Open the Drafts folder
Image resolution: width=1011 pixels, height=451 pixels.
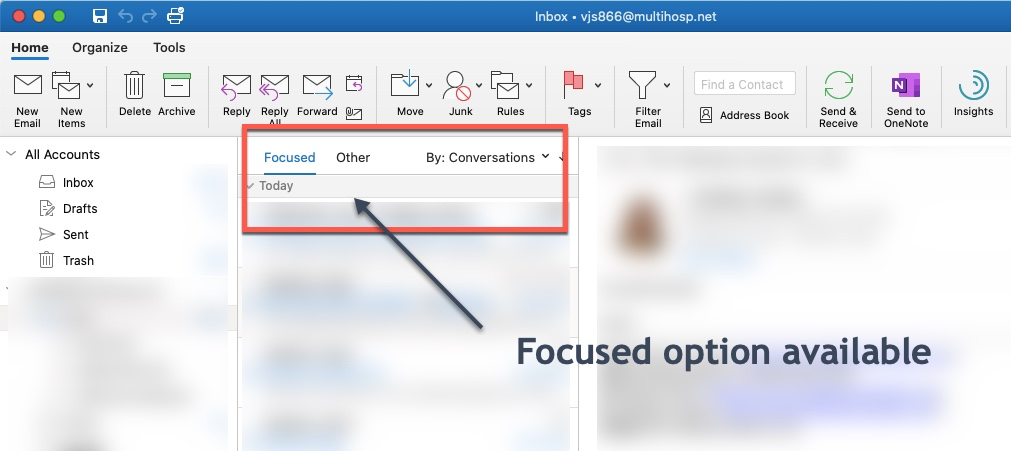point(68,208)
